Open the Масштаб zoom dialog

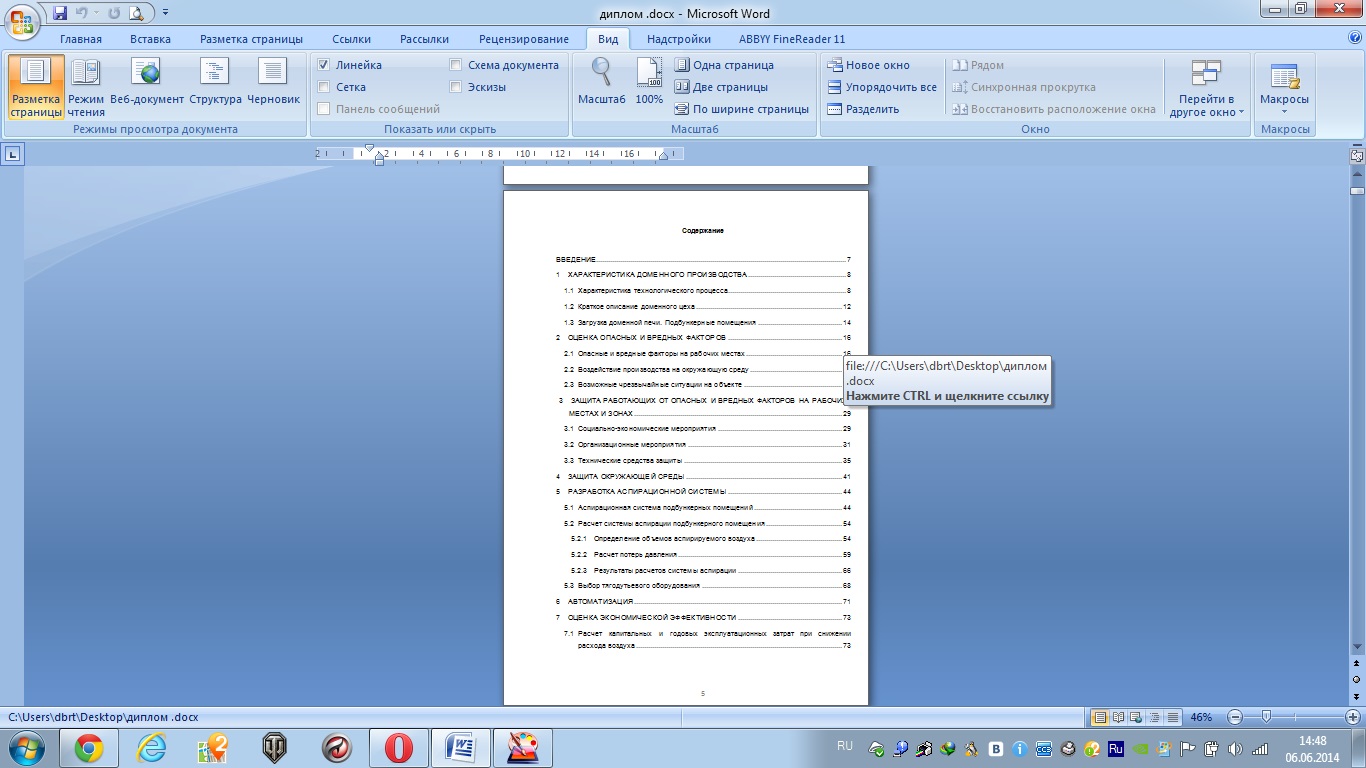pyautogui.click(x=602, y=82)
